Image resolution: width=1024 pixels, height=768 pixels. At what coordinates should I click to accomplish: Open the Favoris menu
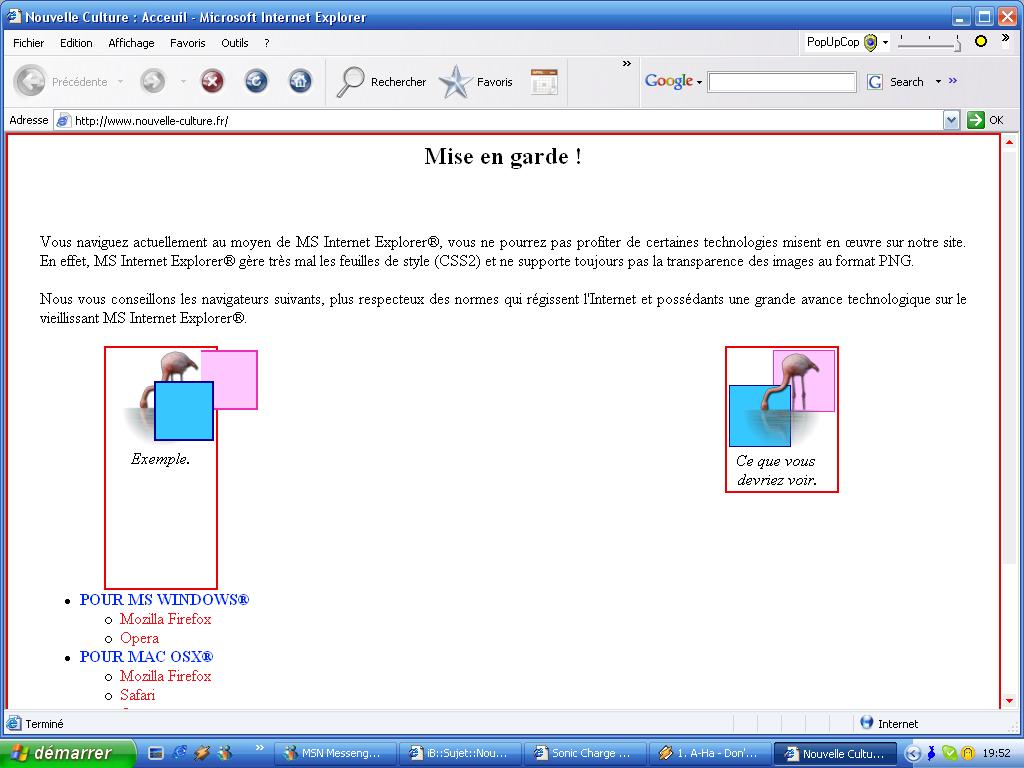pyautogui.click(x=187, y=43)
